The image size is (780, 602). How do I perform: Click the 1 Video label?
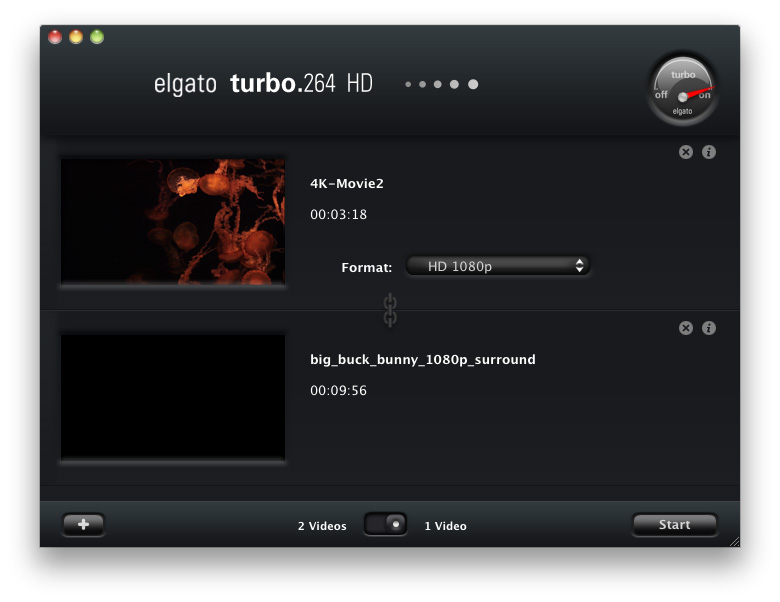(x=445, y=526)
